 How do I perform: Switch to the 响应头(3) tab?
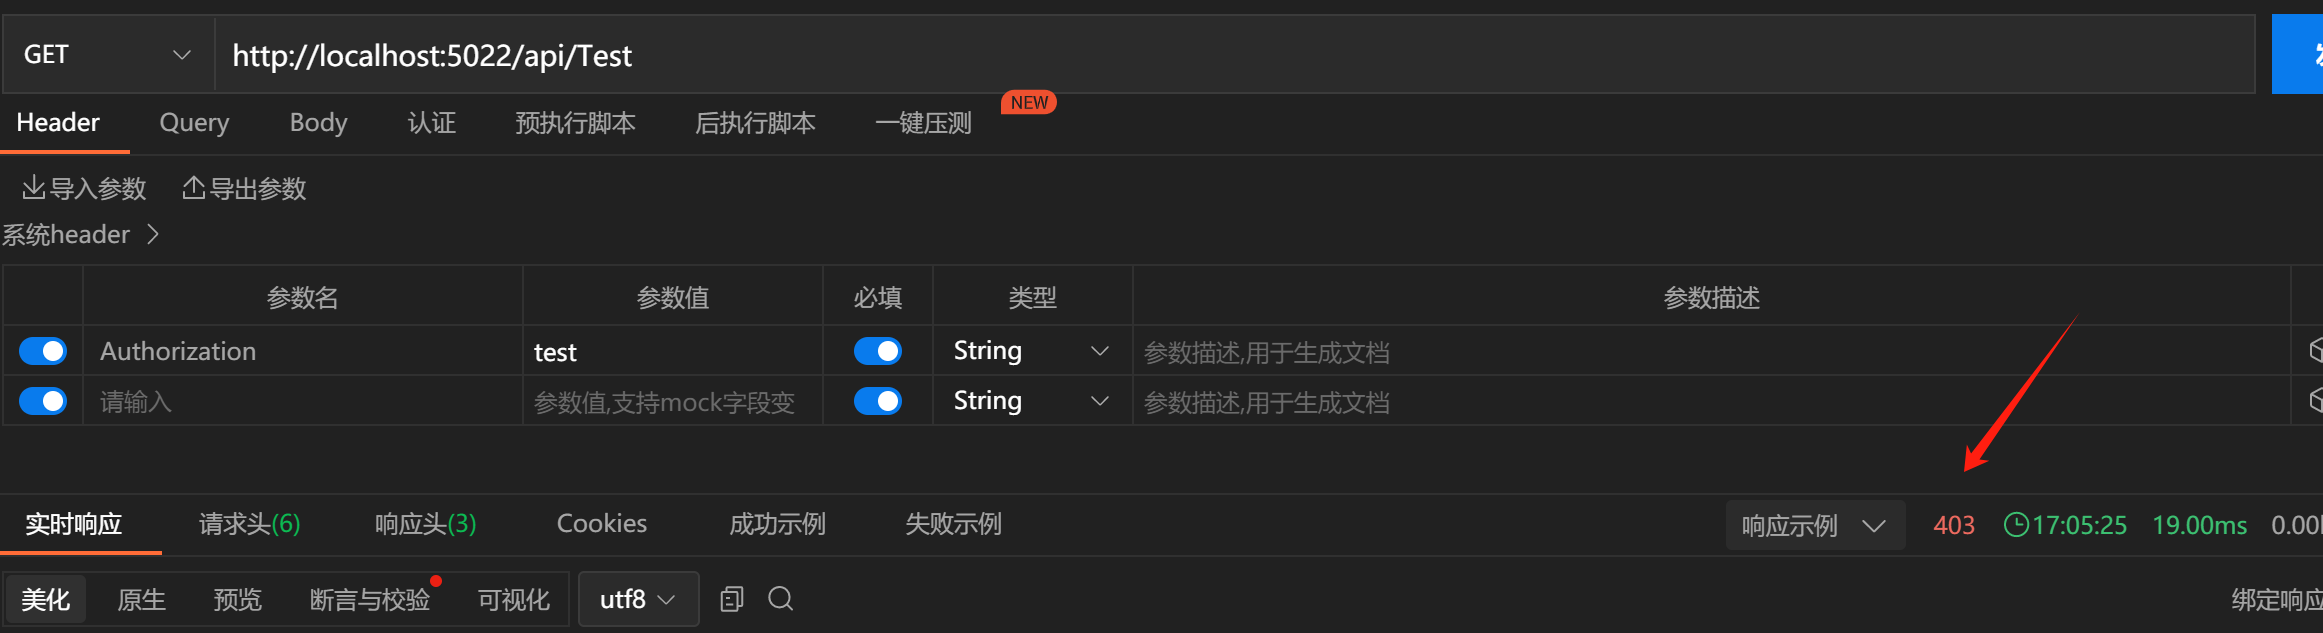click(x=425, y=524)
